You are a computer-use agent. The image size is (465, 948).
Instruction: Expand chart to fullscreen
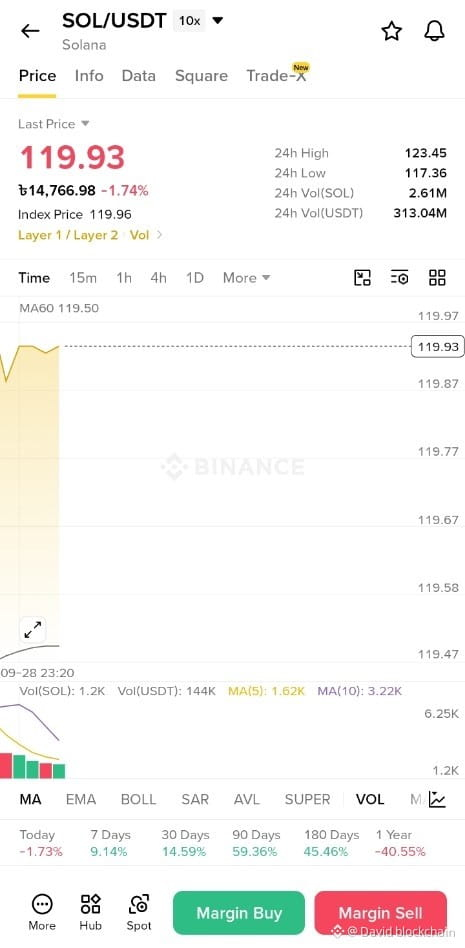[x=32, y=630]
